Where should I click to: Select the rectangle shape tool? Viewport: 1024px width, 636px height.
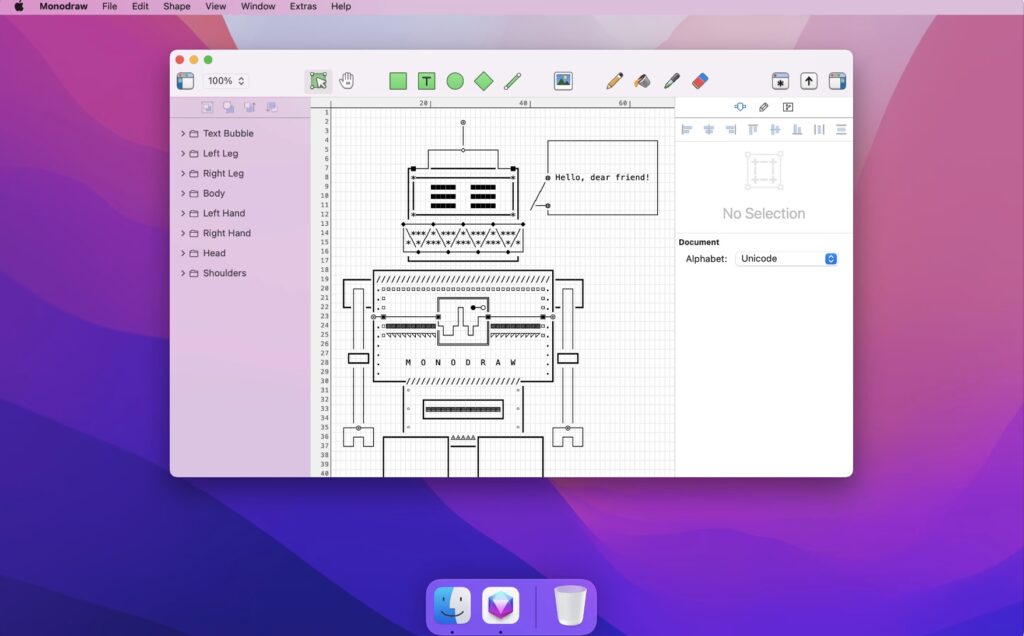(x=397, y=81)
